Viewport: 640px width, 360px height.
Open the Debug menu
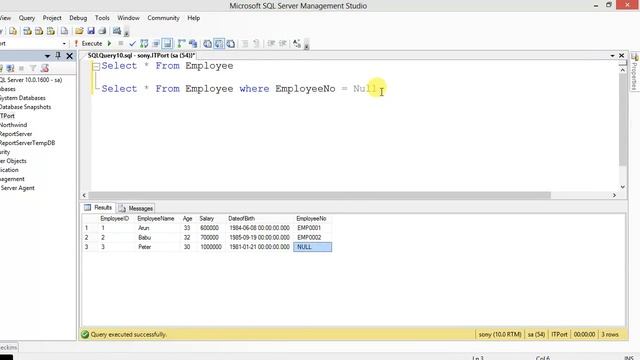coord(78,18)
